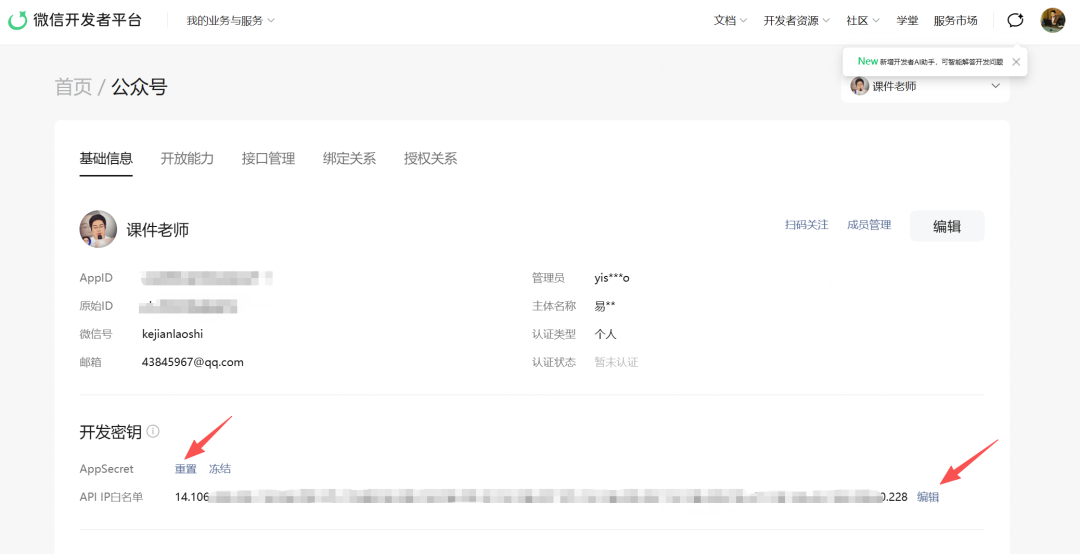The height and width of the screenshot is (554, 1080).
Task: Click 重置 for AppSecret
Action: coord(185,469)
